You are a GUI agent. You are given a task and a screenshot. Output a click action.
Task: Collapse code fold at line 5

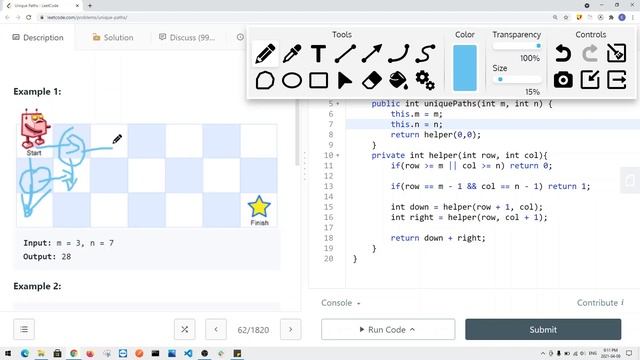tap(338, 104)
